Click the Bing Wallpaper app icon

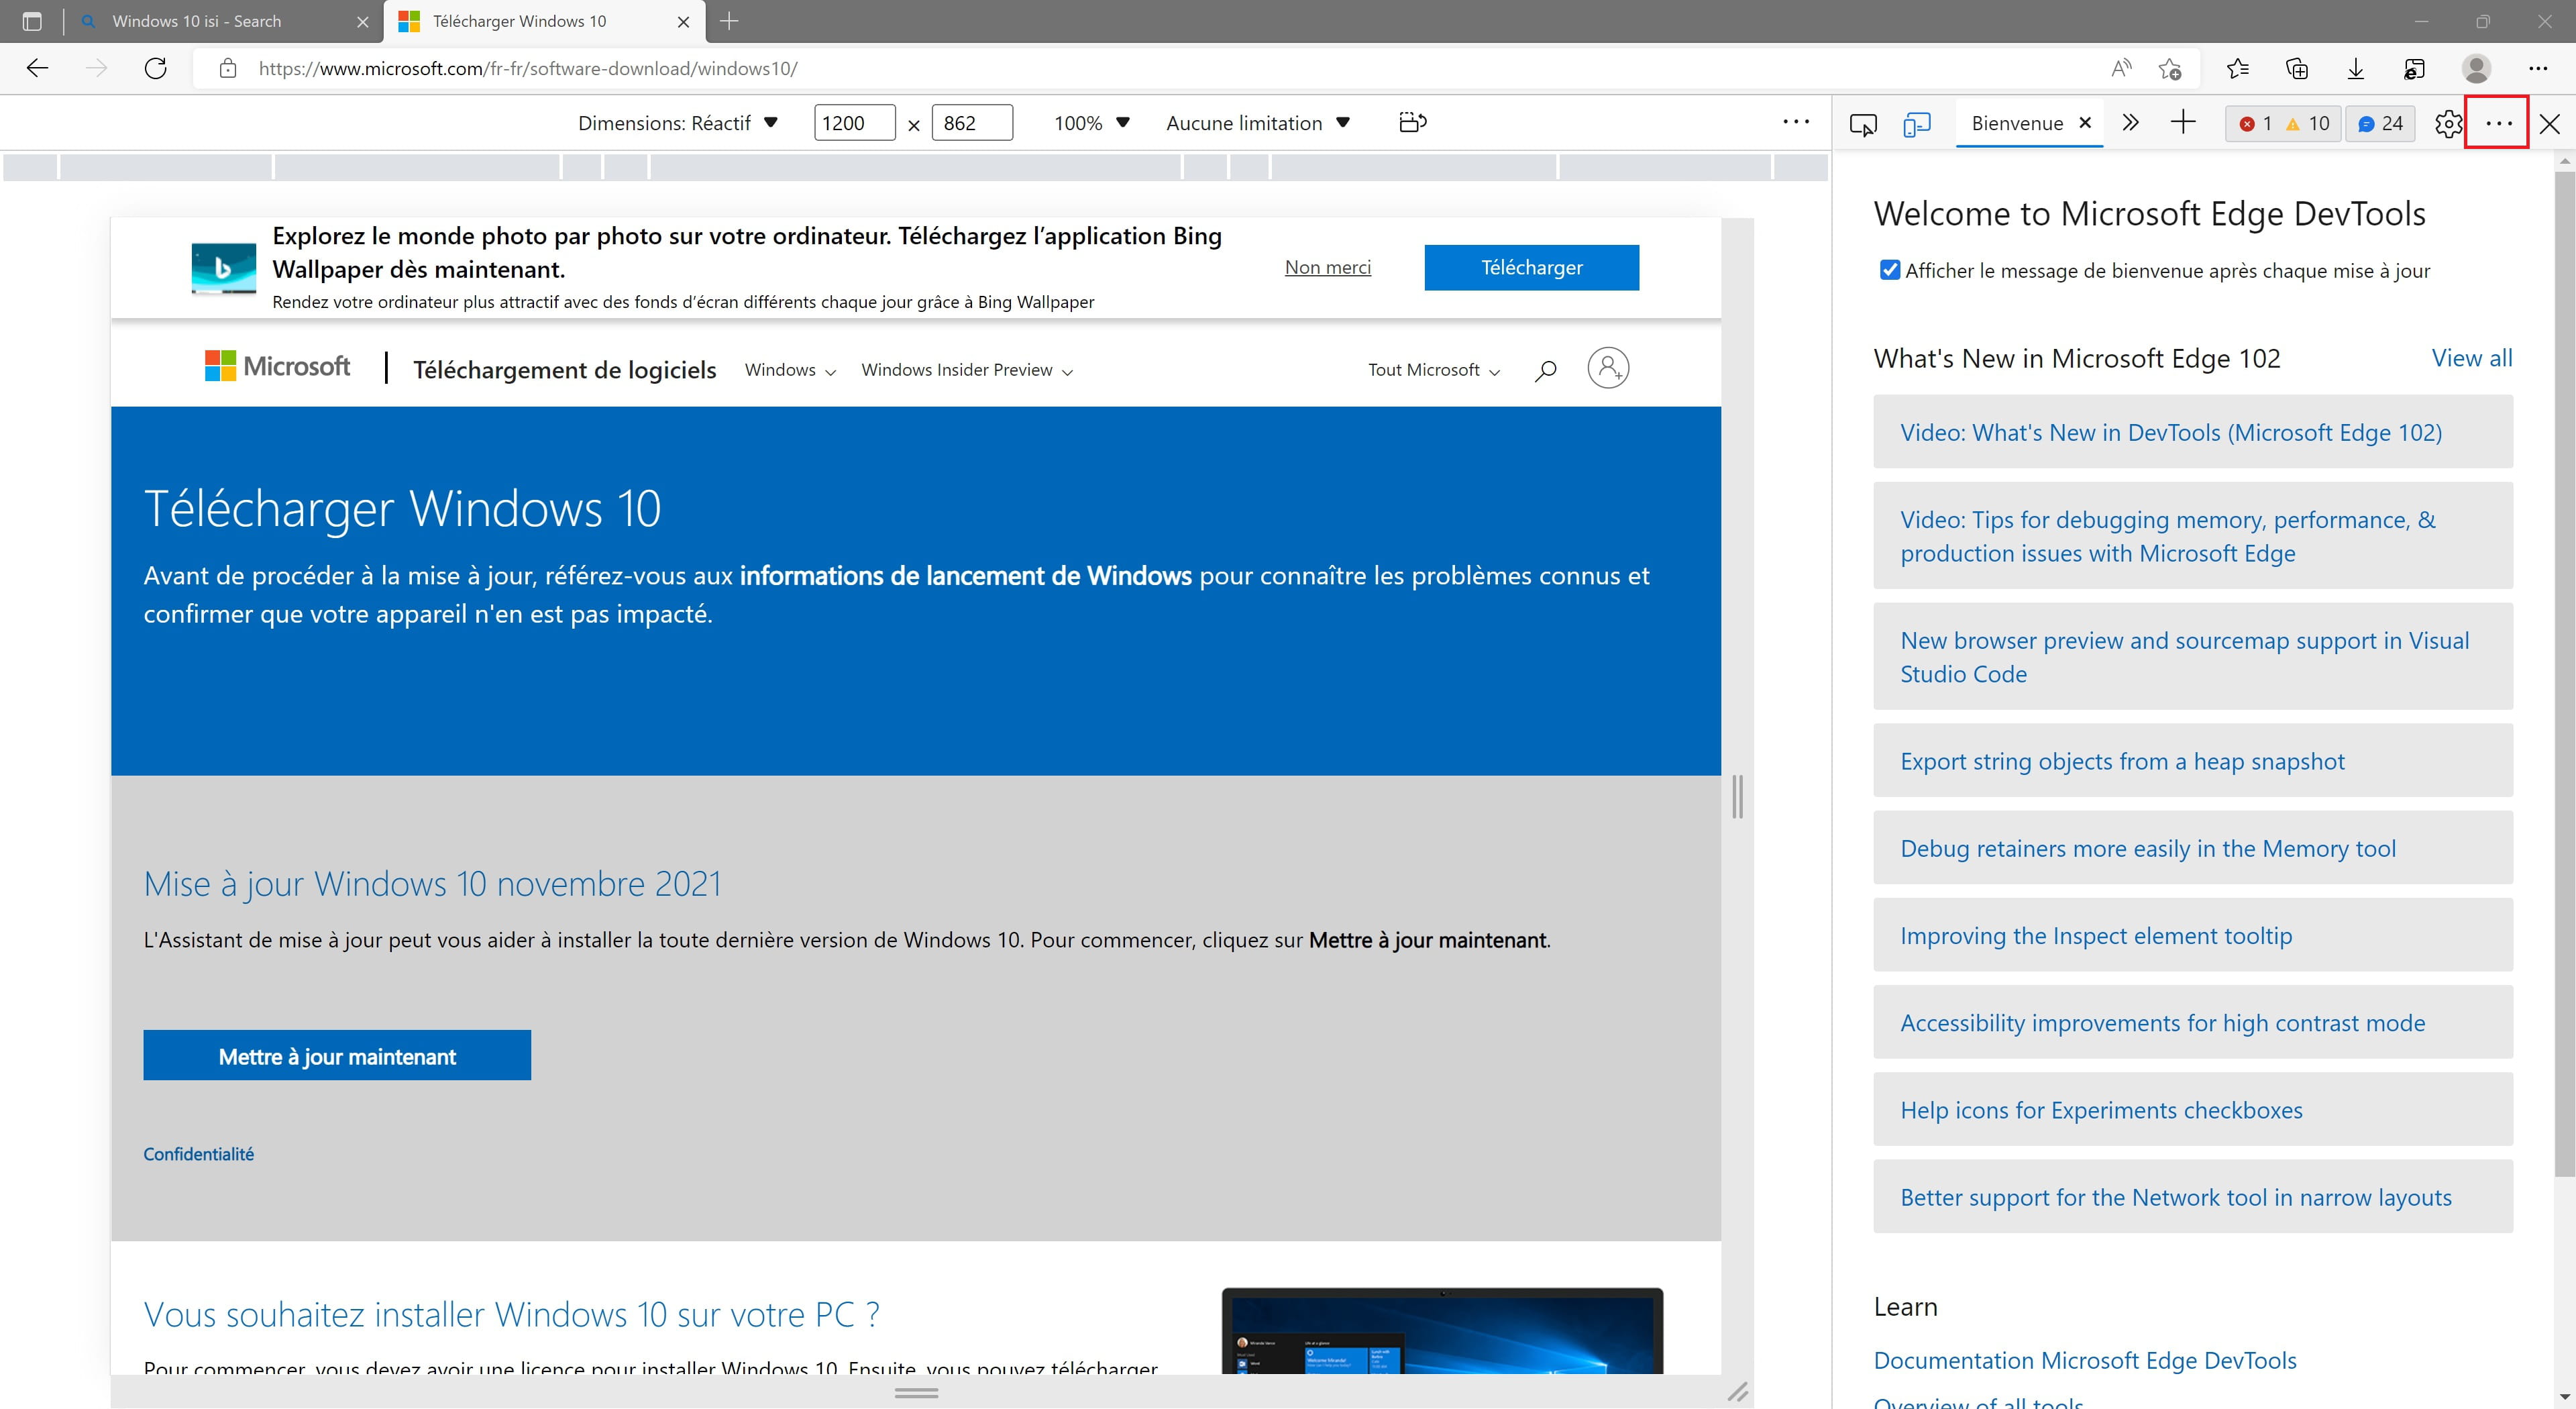tap(223, 268)
